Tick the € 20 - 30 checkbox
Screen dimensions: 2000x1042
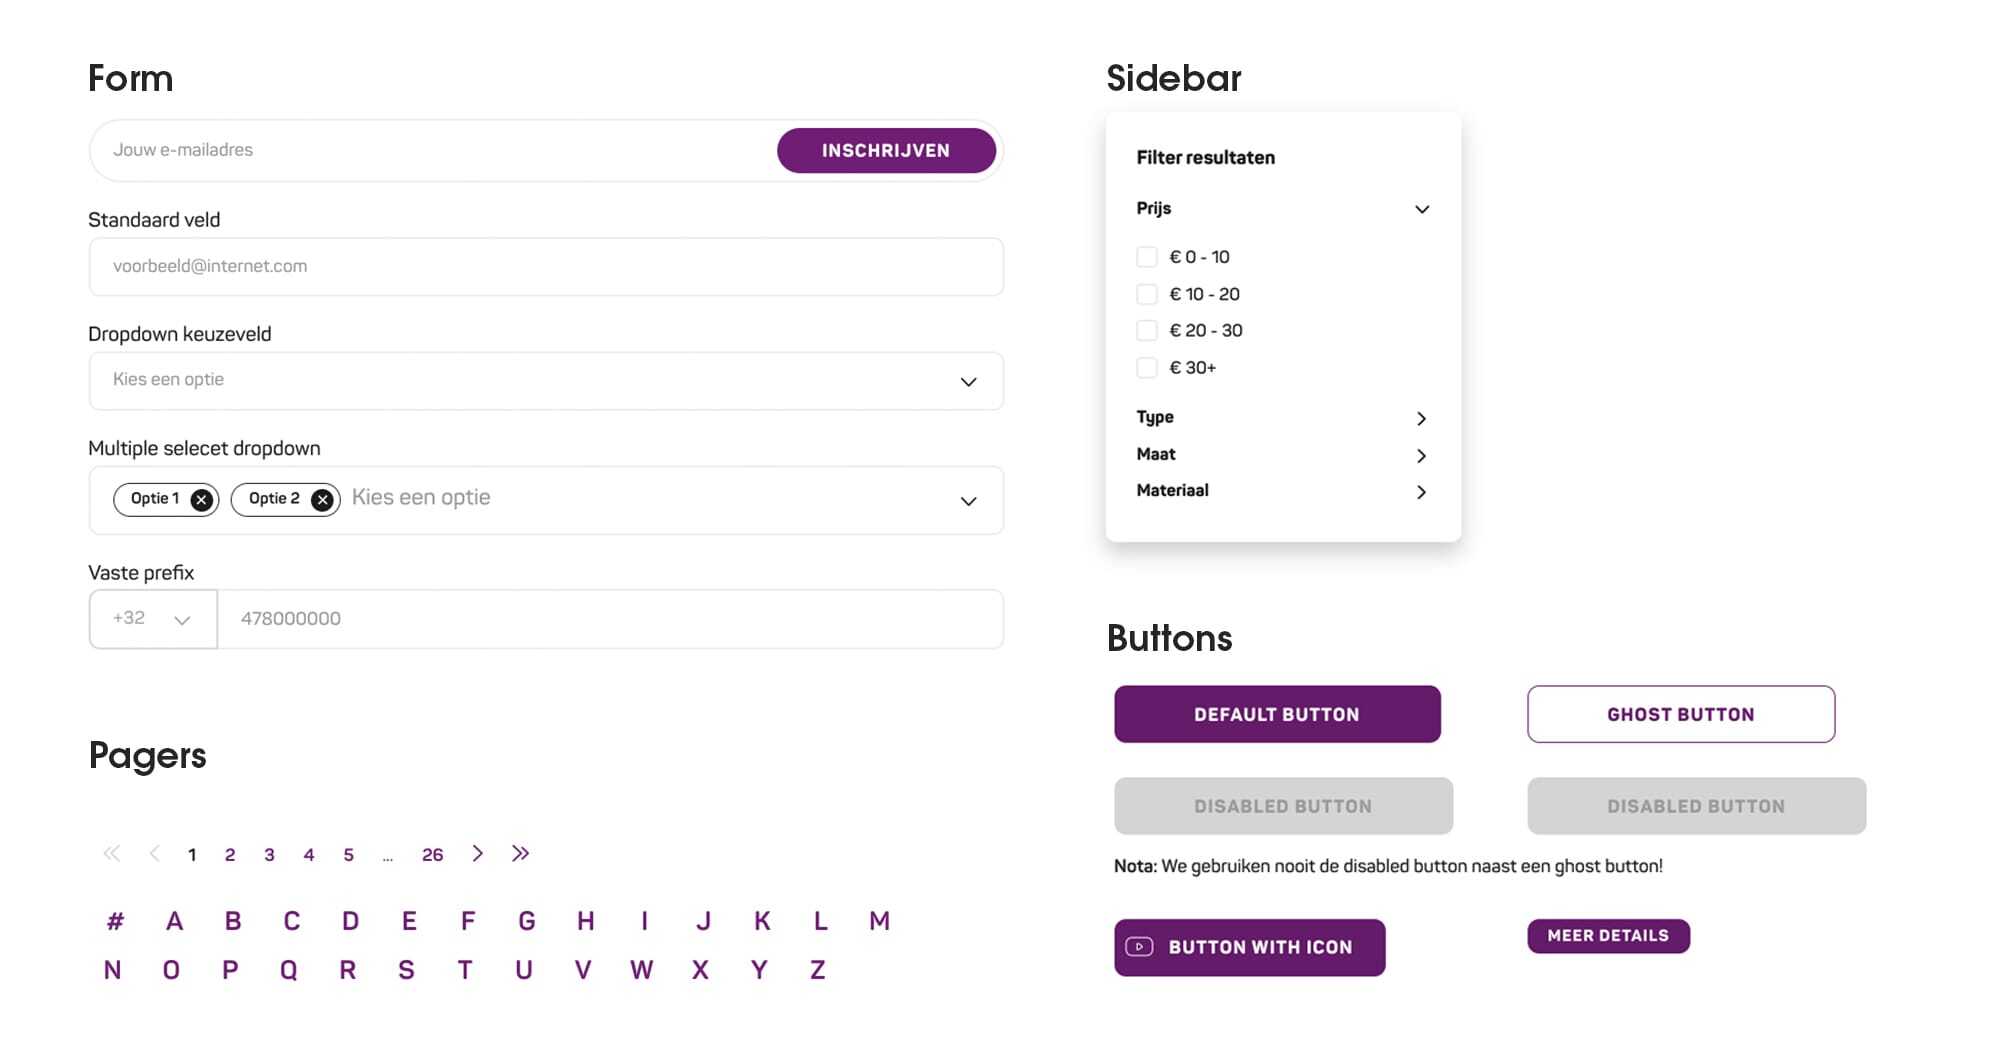coord(1147,331)
